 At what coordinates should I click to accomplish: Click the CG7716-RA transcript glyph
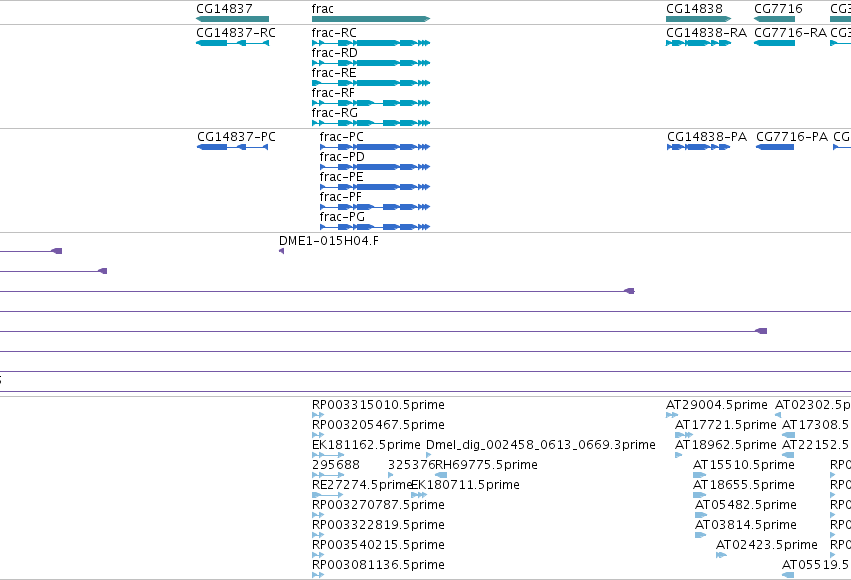774,43
